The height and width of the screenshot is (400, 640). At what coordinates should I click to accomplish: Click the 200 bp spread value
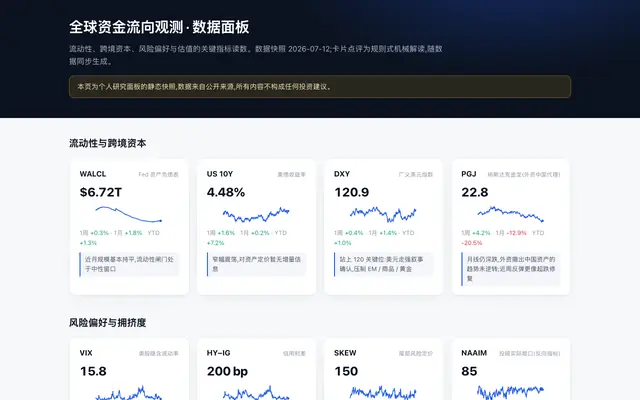(227, 371)
